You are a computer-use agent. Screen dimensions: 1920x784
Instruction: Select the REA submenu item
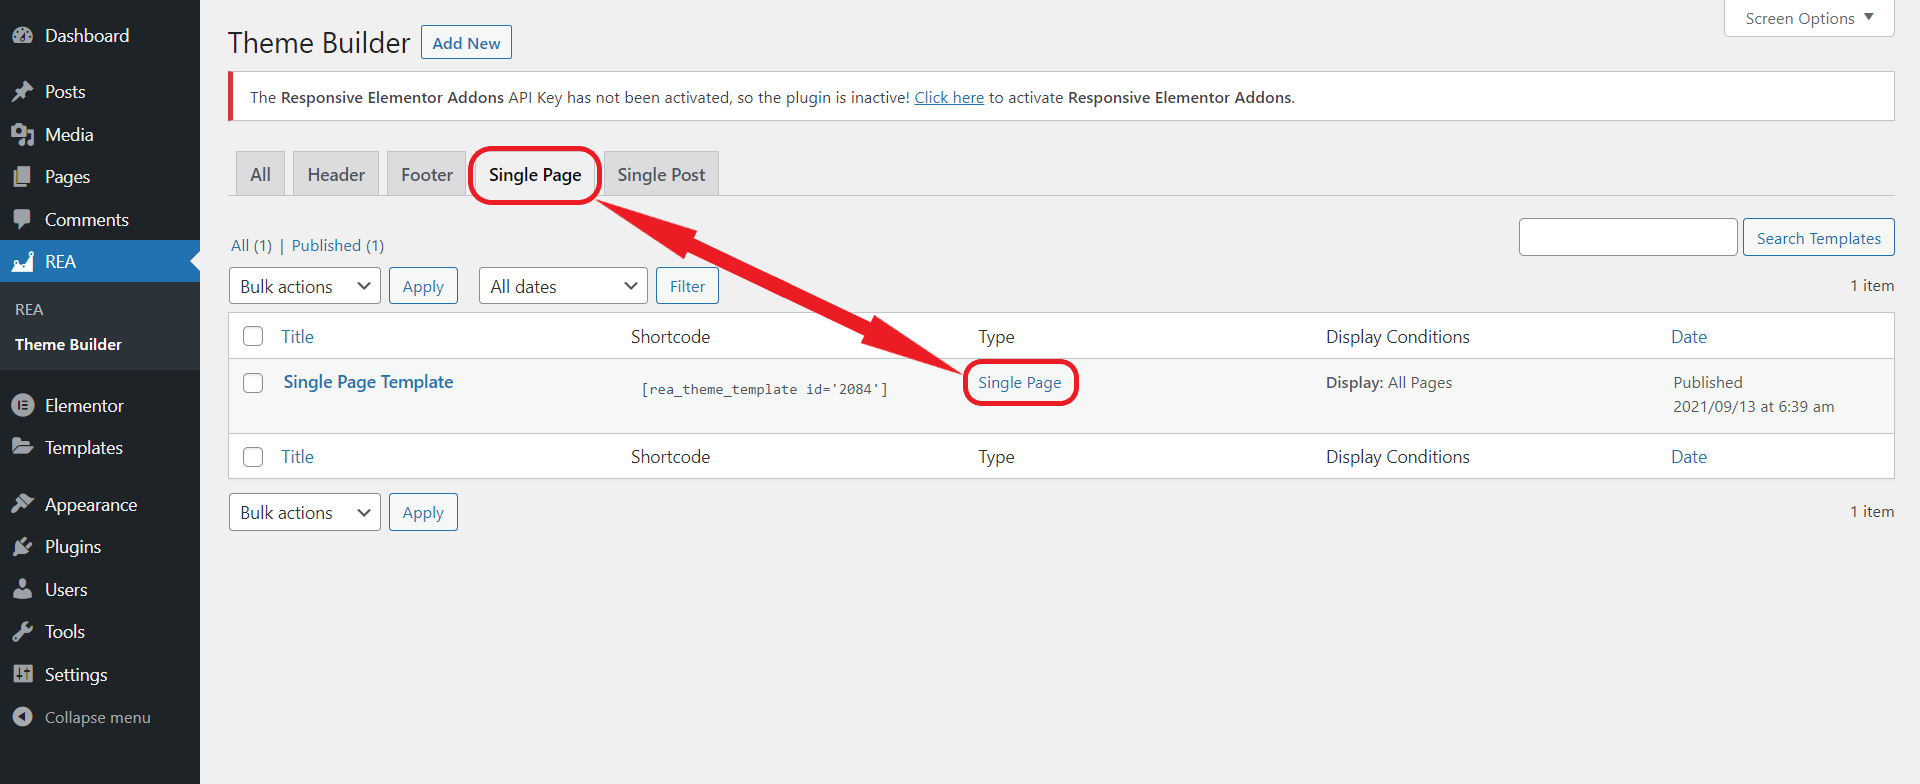[29, 310]
